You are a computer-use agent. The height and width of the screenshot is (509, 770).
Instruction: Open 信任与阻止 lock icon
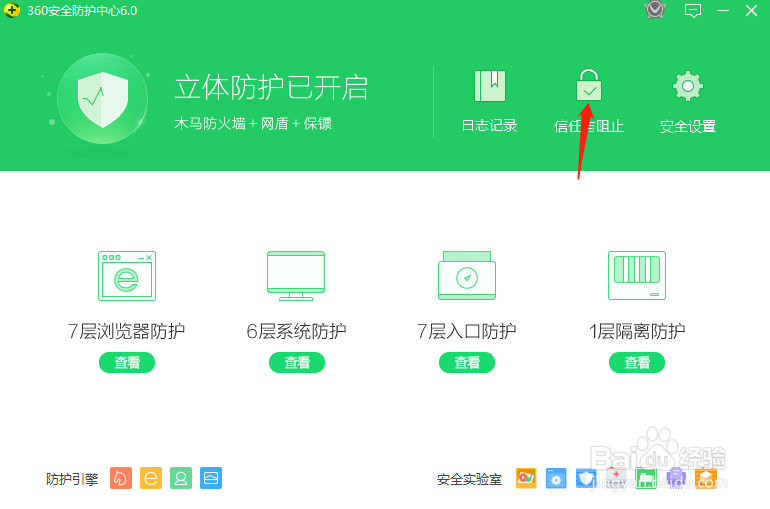click(588, 85)
